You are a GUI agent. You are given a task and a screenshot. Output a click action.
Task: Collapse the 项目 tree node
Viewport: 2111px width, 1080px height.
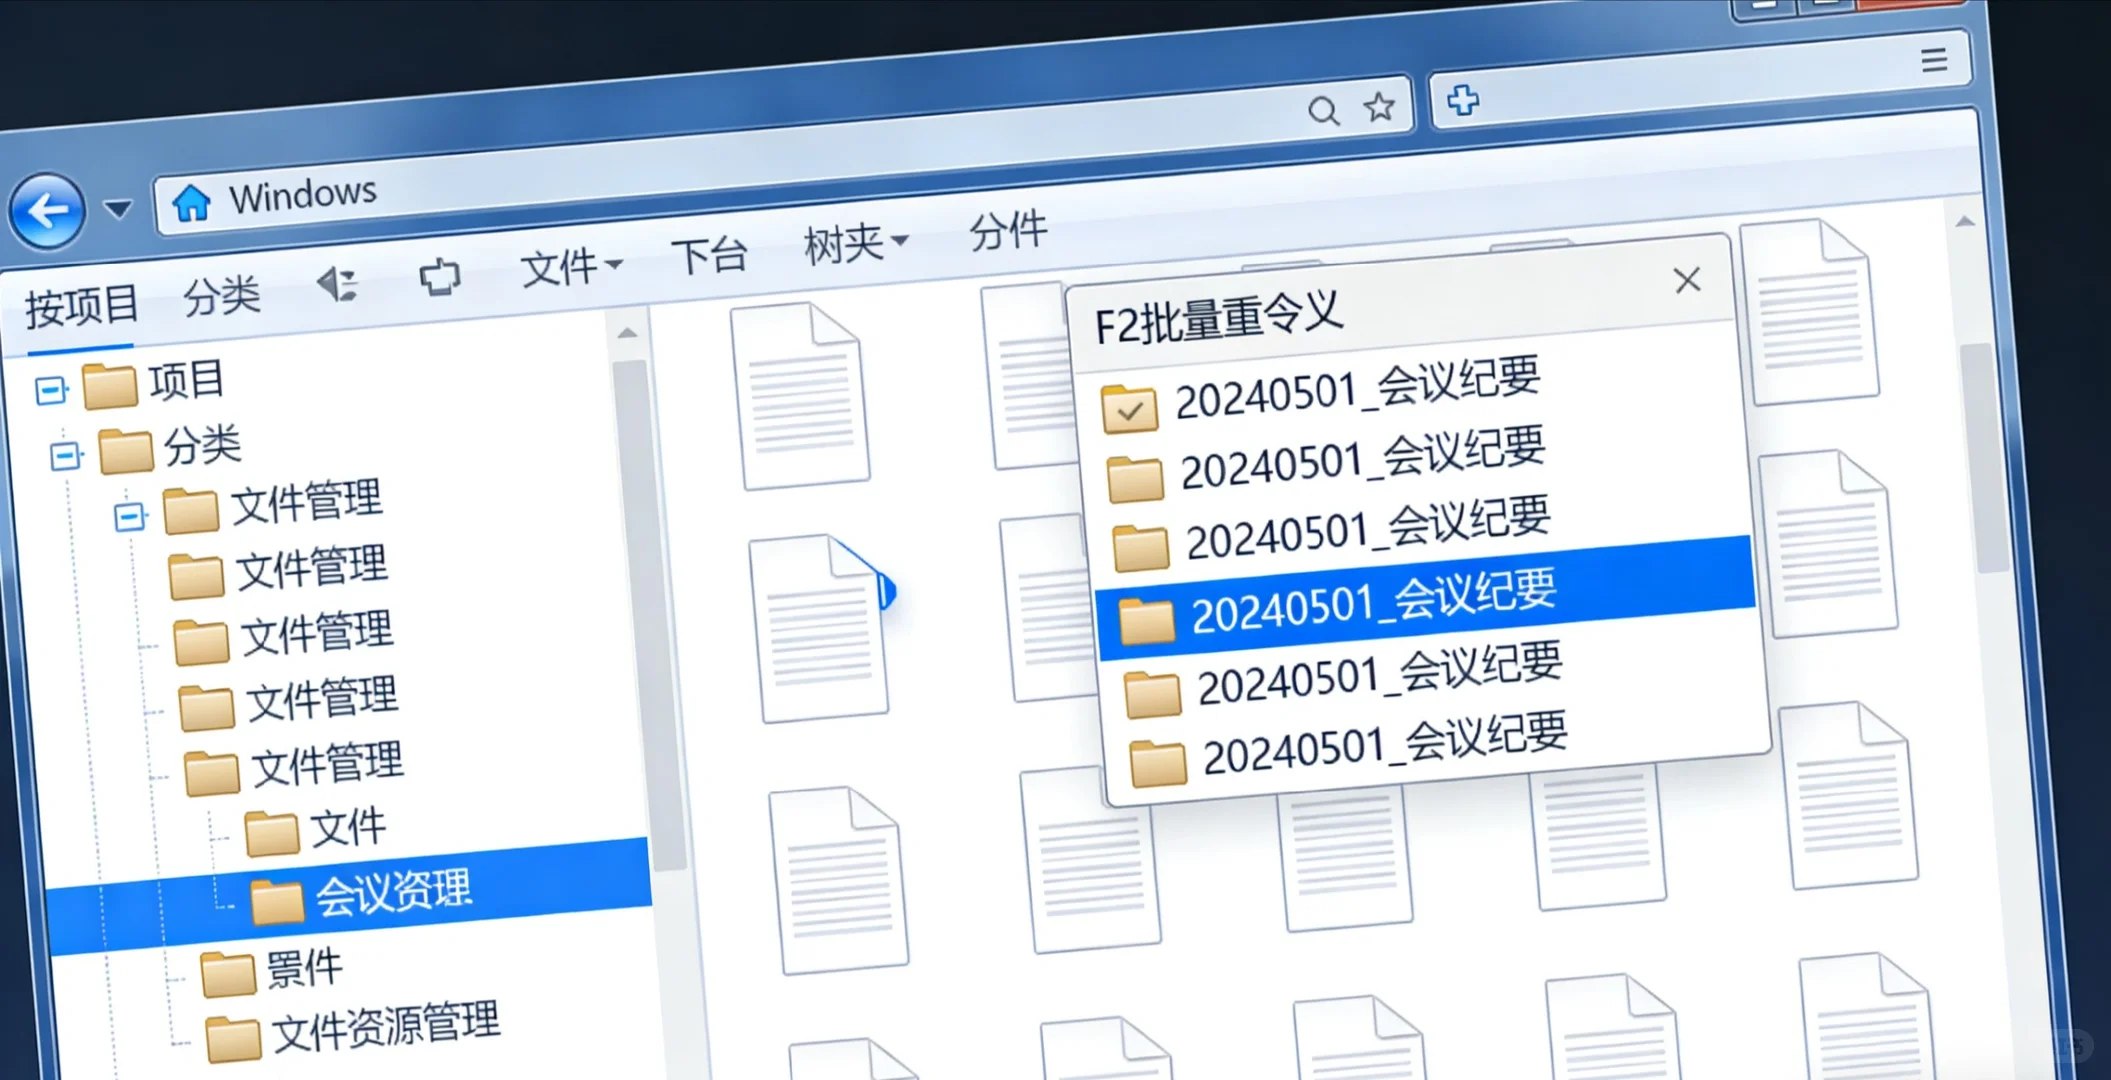click(51, 390)
